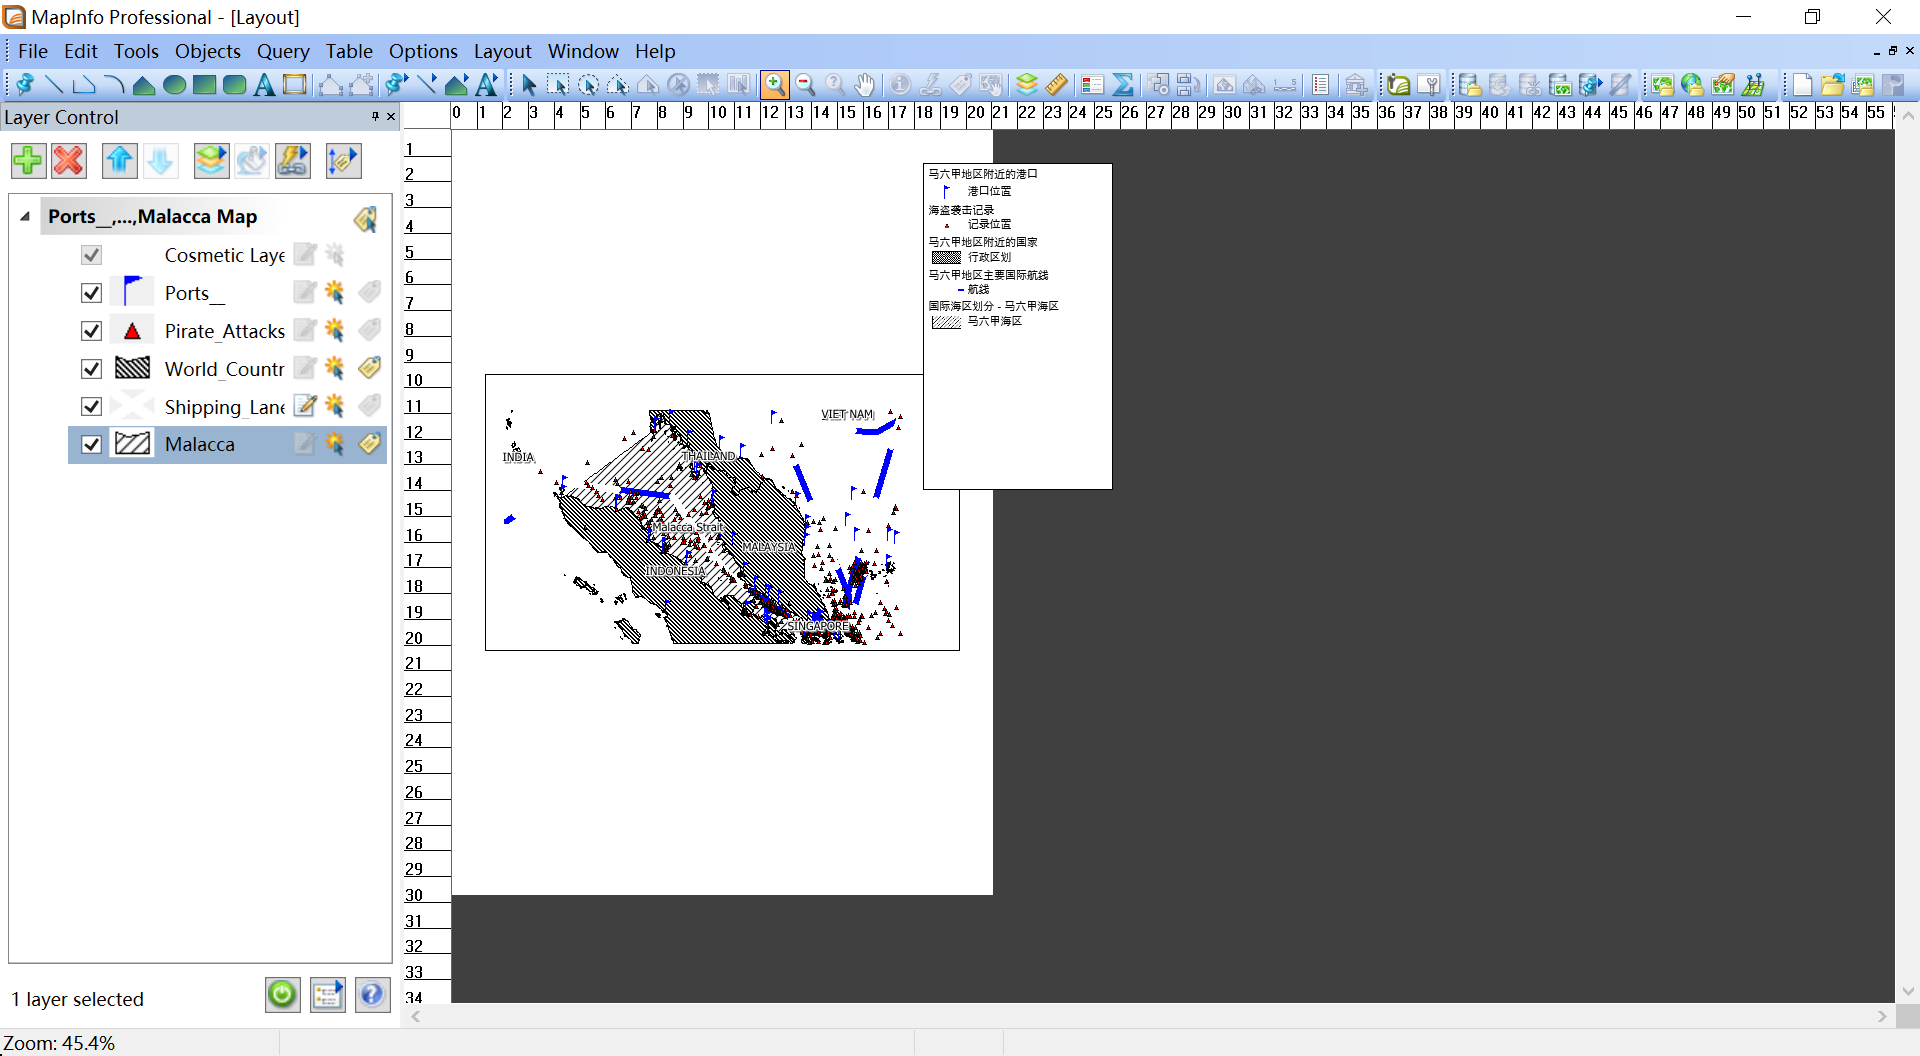The image size is (1920, 1056).
Task: Open map label options tag for Malacca Map
Action: point(366,218)
